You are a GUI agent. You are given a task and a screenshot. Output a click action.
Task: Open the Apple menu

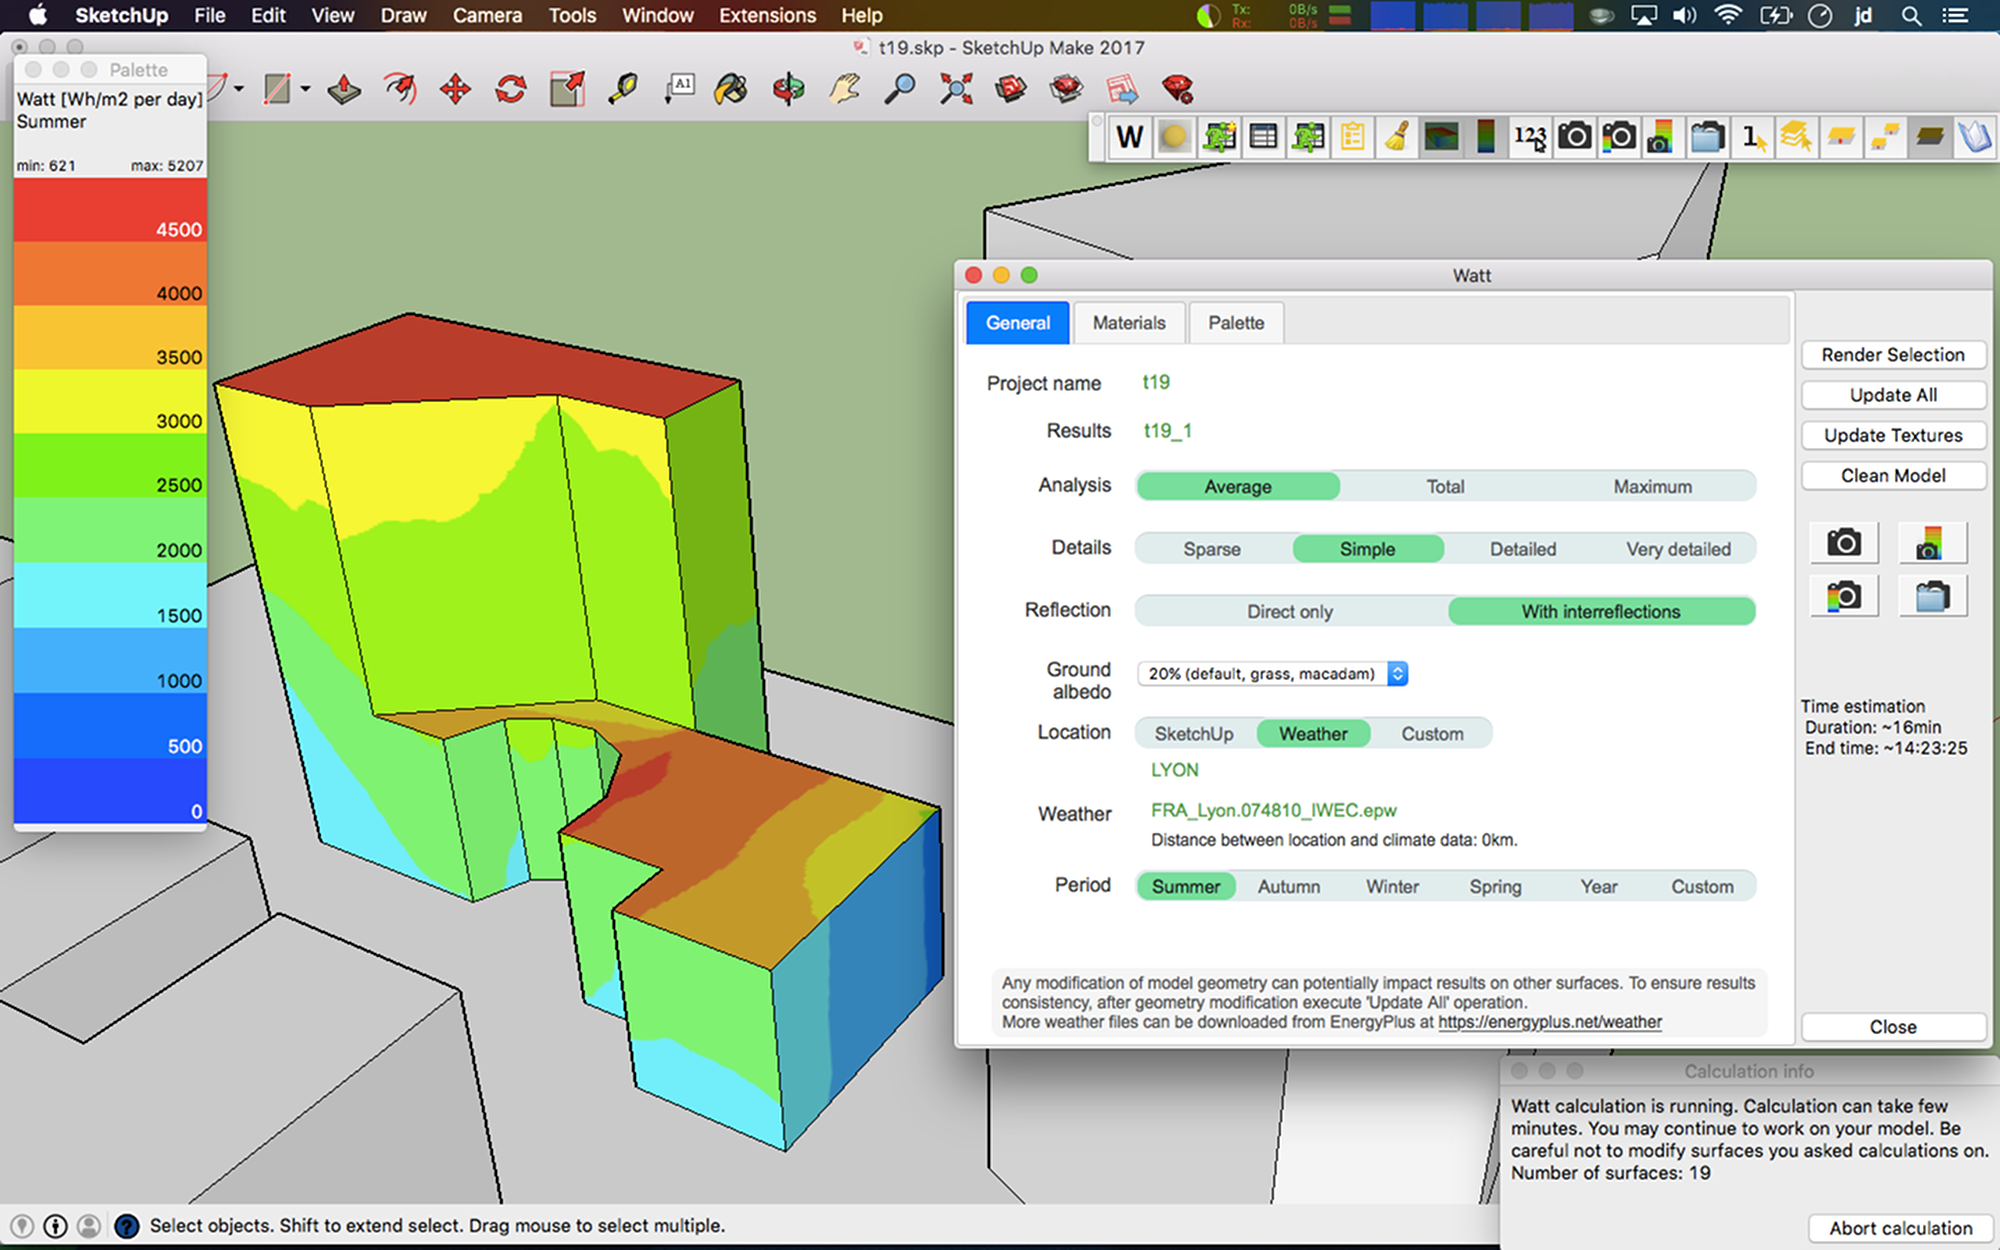pyautogui.click(x=37, y=16)
